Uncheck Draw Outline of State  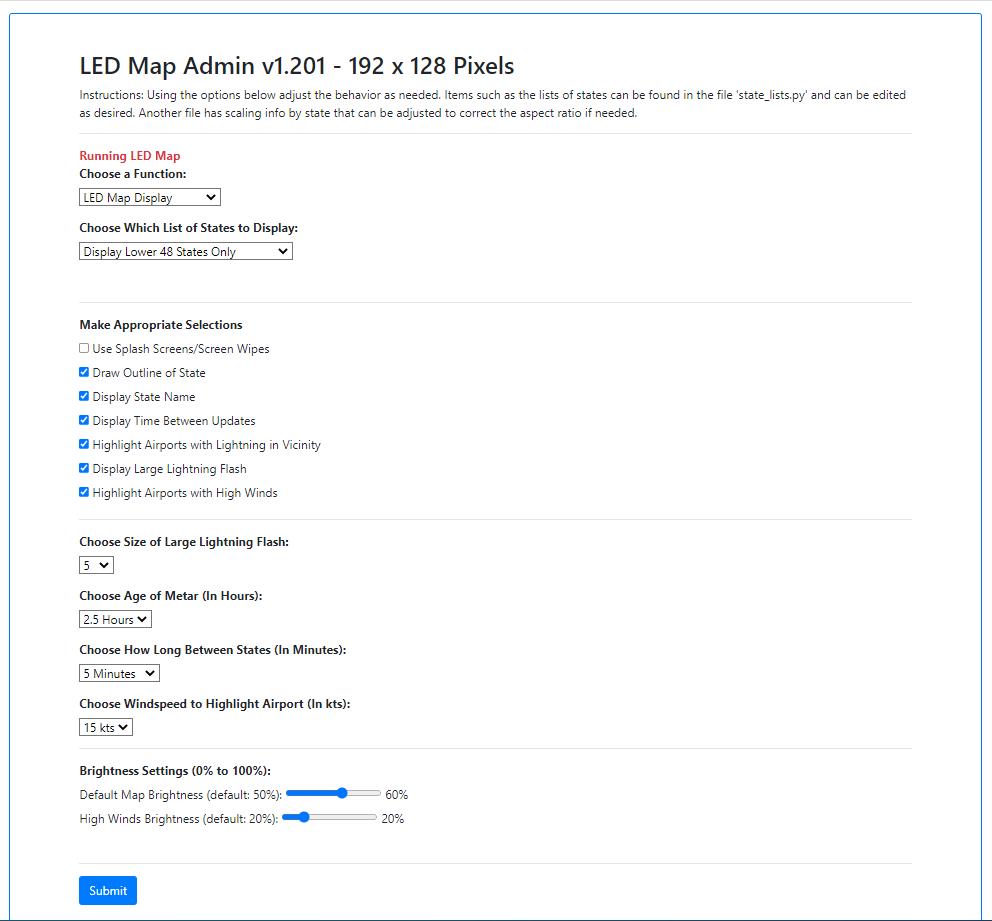coord(84,373)
